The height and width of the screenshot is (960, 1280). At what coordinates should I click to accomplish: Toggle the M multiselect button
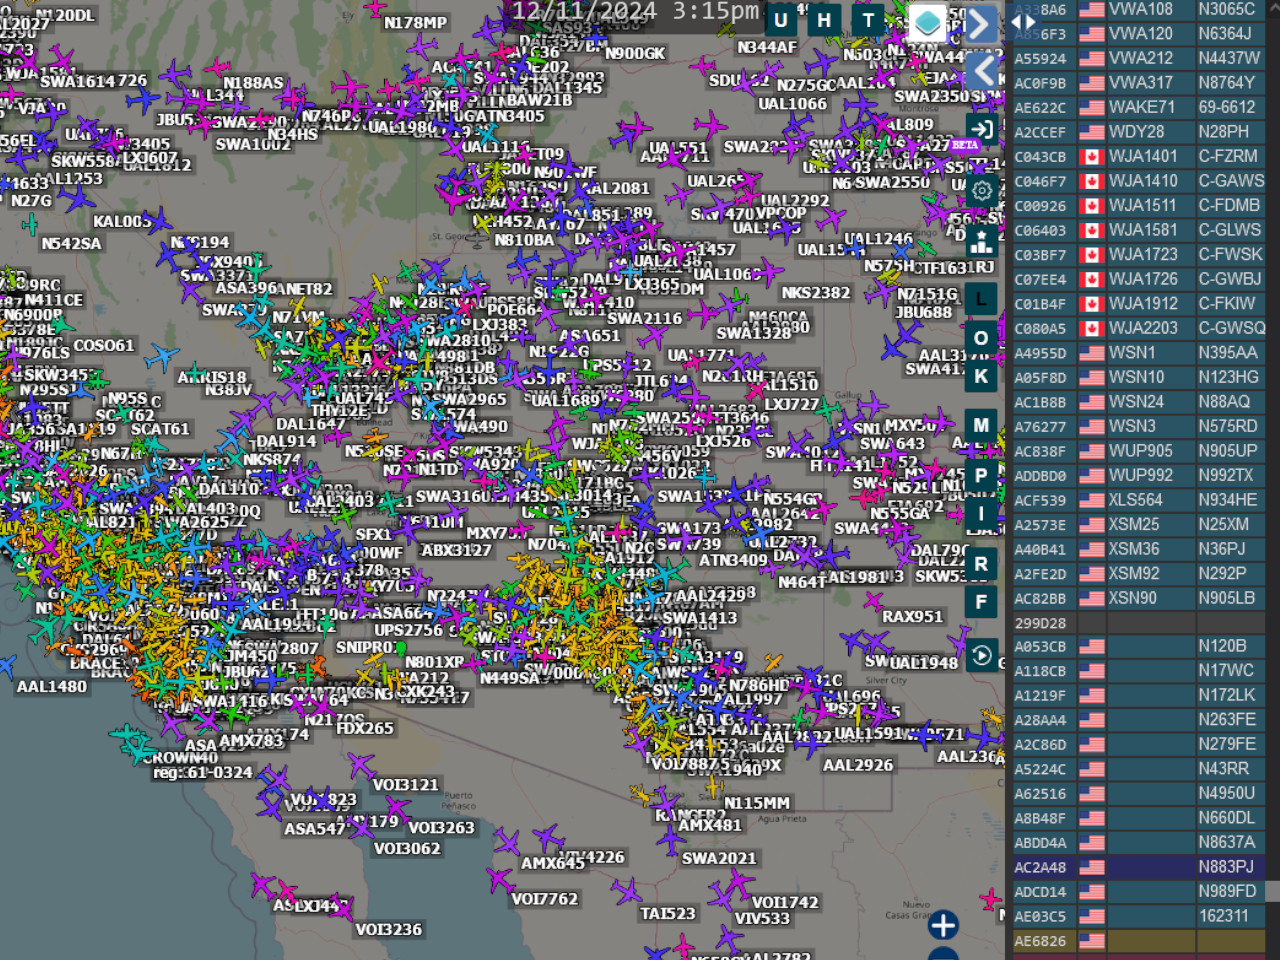[x=981, y=425]
